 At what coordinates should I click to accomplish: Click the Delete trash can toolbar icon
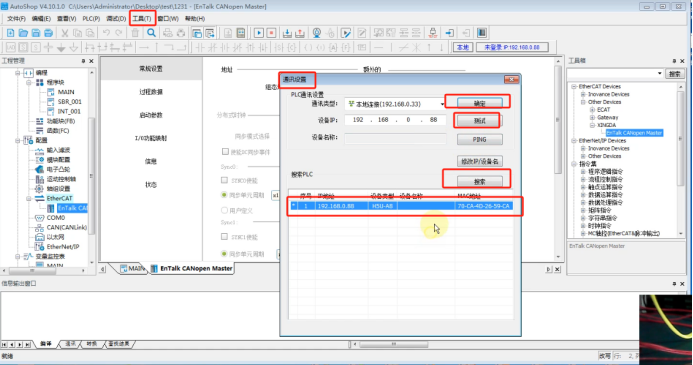point(135,33)
